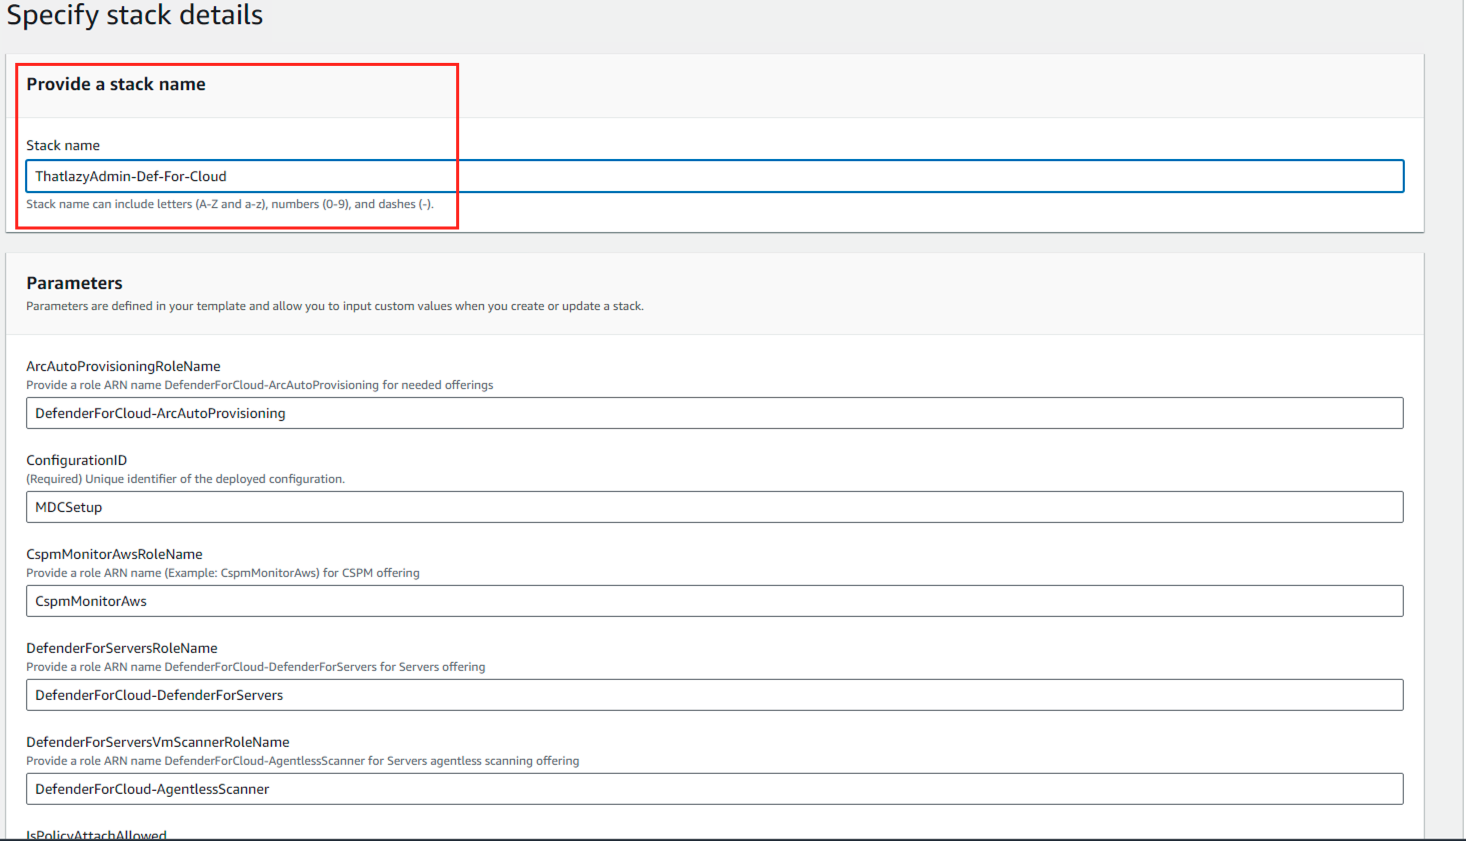This screenshot has height=841, width=1466.
Task: Click the Parameters section description text
Action: (334, 306)
